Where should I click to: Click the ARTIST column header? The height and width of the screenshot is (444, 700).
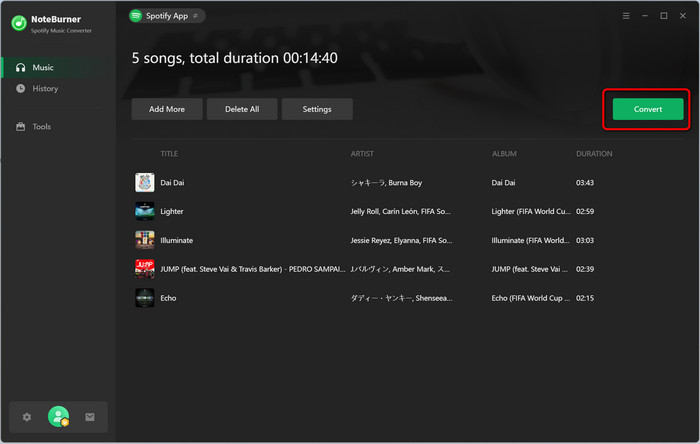(x=362, y=154)
